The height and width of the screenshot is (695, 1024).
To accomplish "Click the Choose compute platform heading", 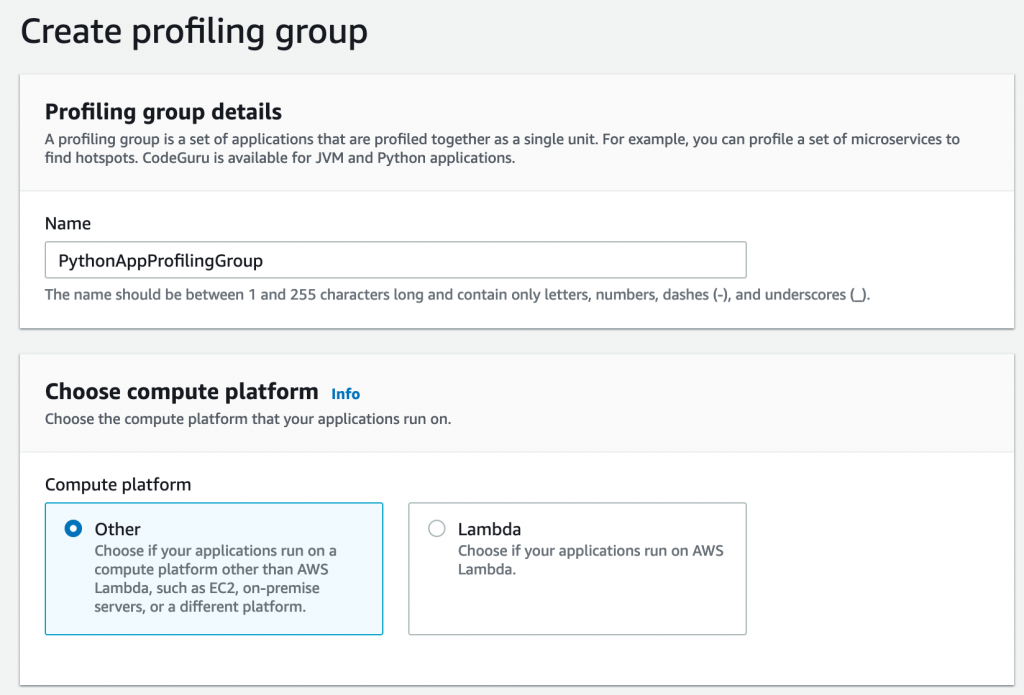I will click(180, 391).
